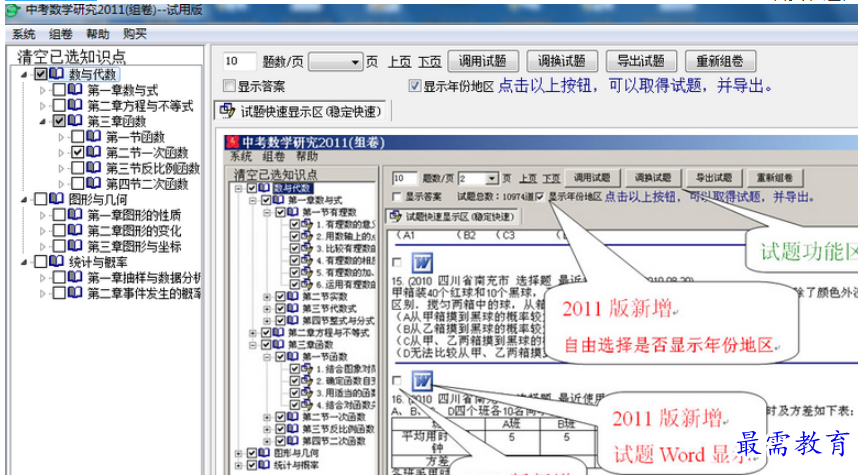Image resolution: width=858 pixels, height=475 pixels.
Task: Click the book icon beside 第三节反比例函数
Action: pos(94,167)
